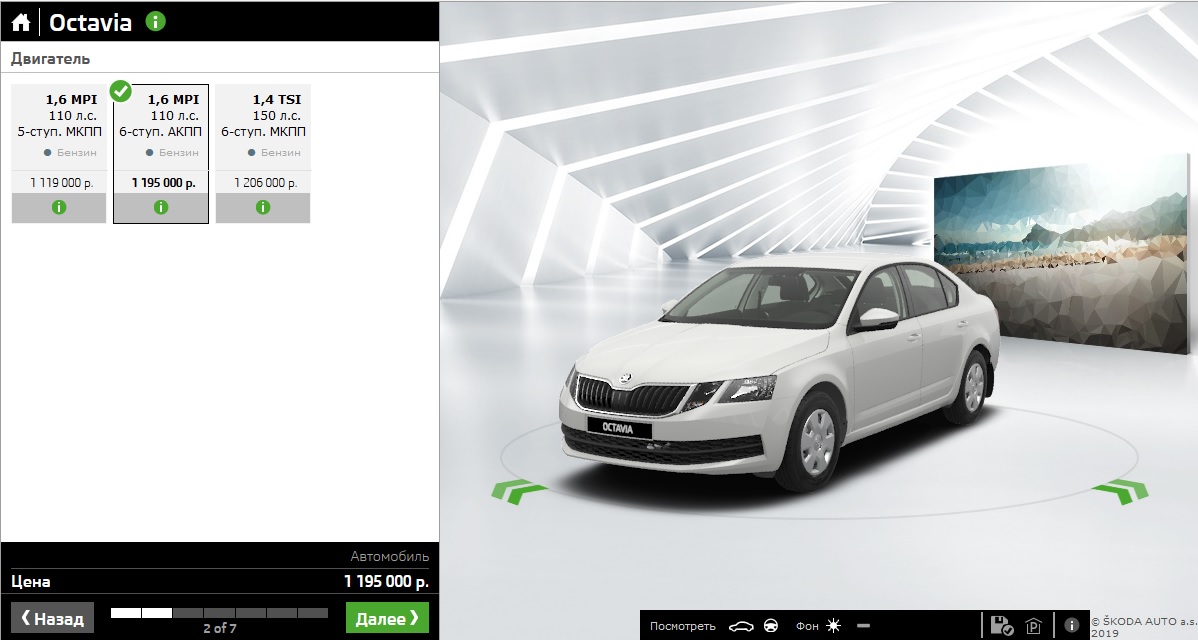The height and width of the screenshot is (640, 1198).
Task: Click total Цена 1 195 000 р. value
Action: (386, 581)
